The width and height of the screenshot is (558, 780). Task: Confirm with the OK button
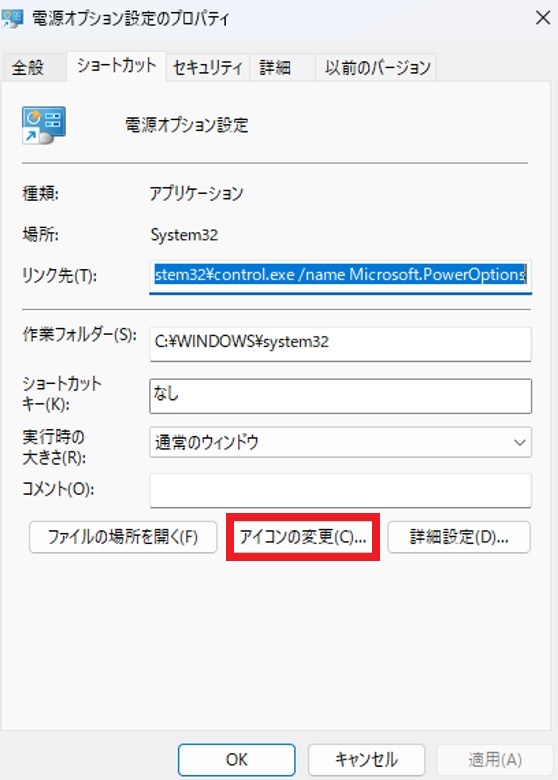[x=237, y=760]
